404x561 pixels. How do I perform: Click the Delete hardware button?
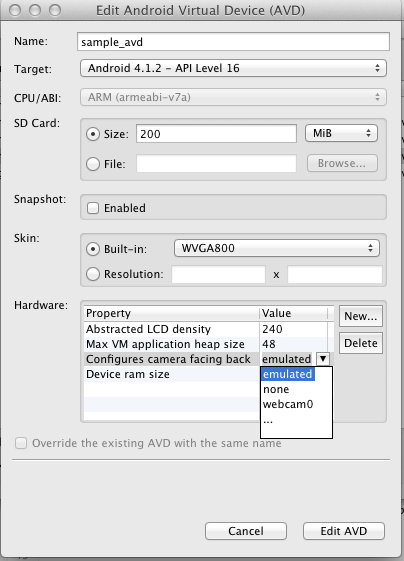361,343
